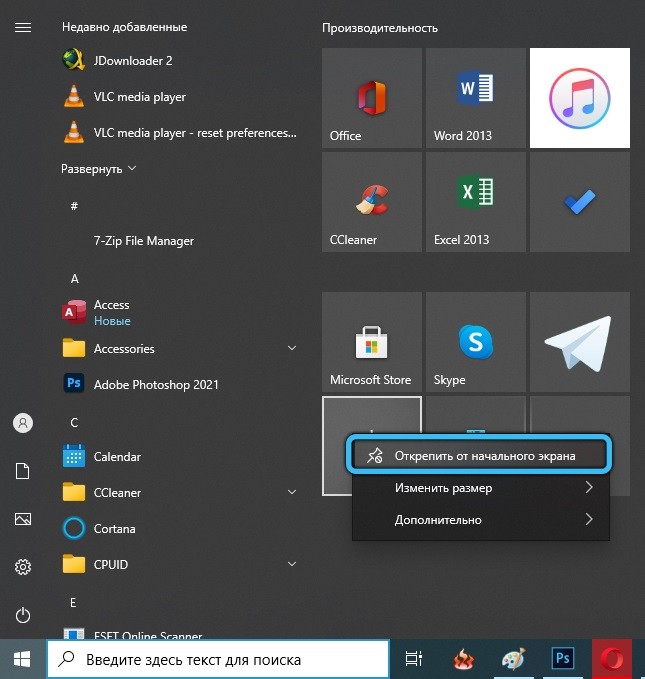Click the Производительность group title
This screenshot has width=645, height=679.
(380, 28)
